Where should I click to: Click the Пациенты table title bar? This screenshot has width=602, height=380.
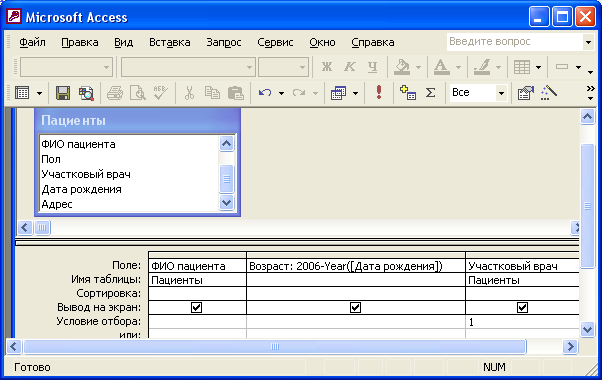[x=137, y=121]
